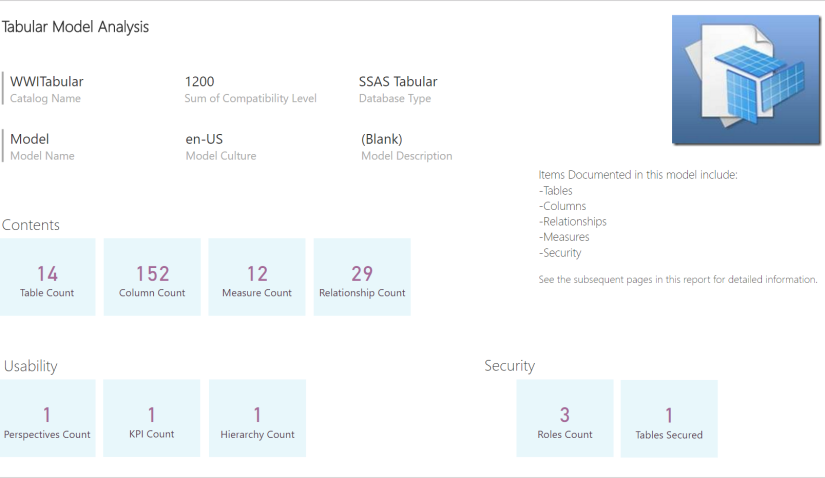
Task: Select the Model Name card
Action: coord(42,146)
